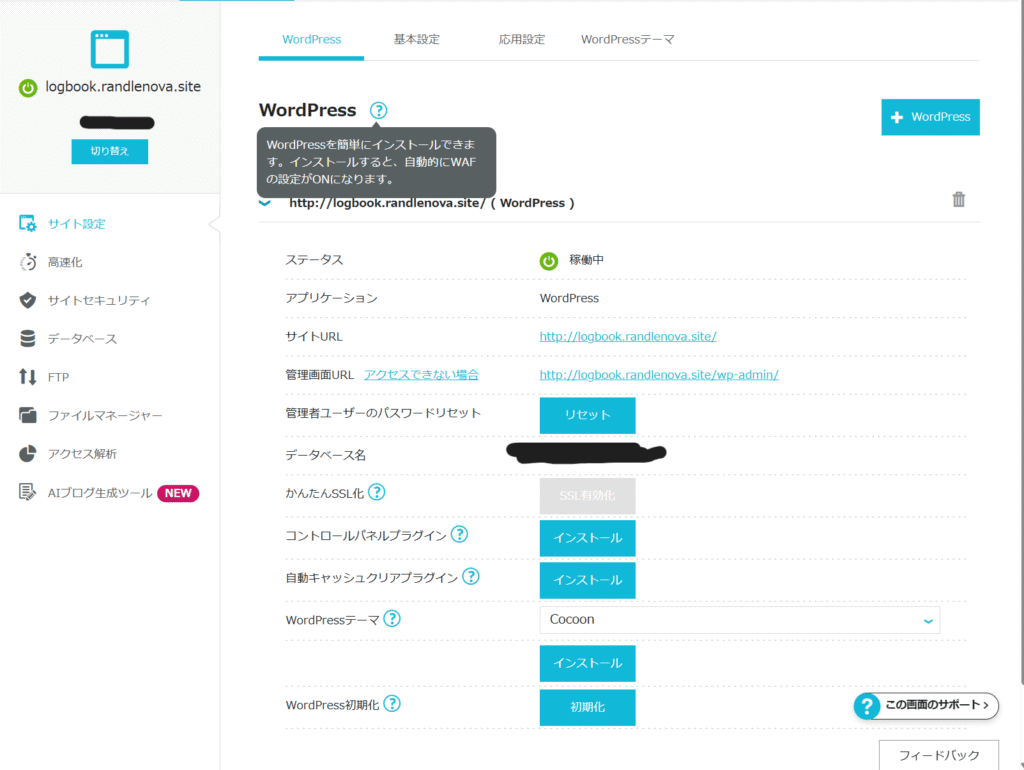Click help icon beside WordPressテーマ label
The image size is (1024, 770).
(x=392, y=619)
